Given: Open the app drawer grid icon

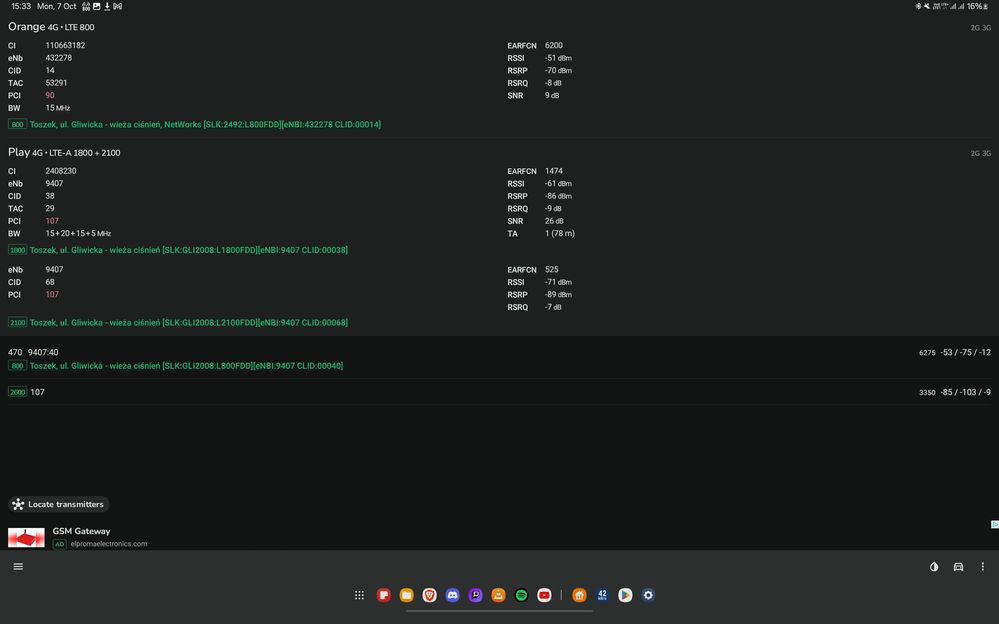Looking at the screenshot, I should click(x=359, y=595).
